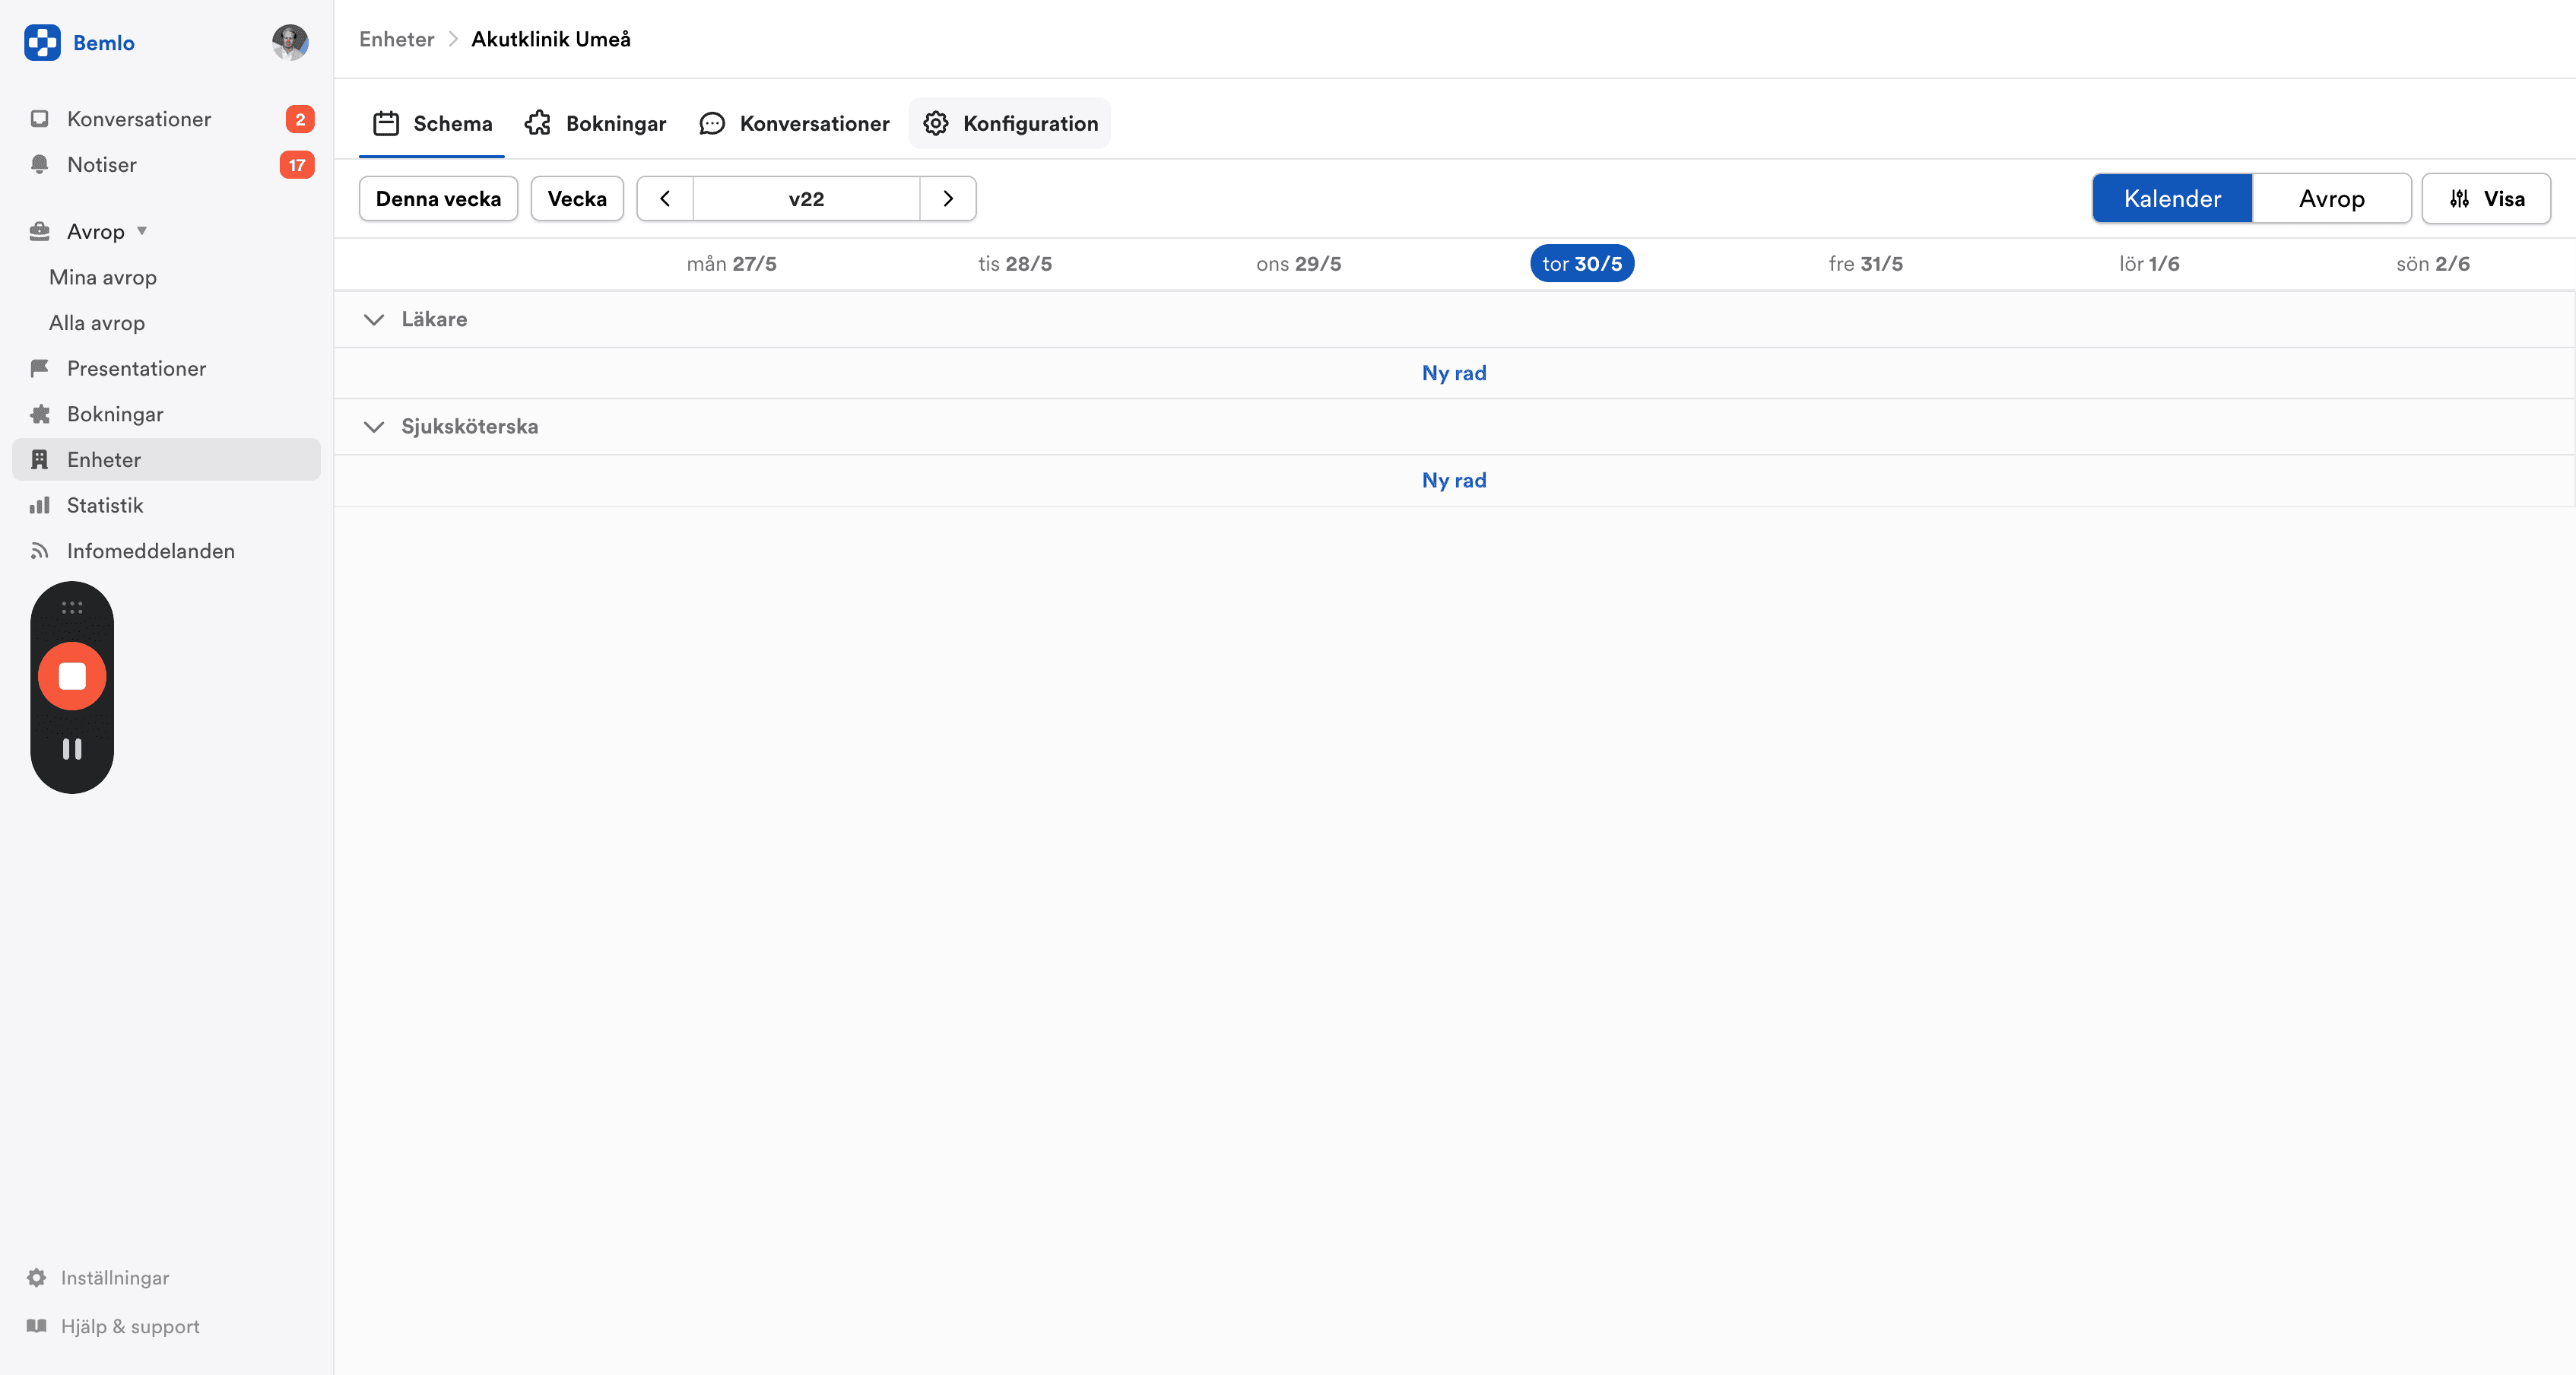Go to previous week arrow
The height and width of the screenshot is (1375, 2576).
[x=665, y=198]
